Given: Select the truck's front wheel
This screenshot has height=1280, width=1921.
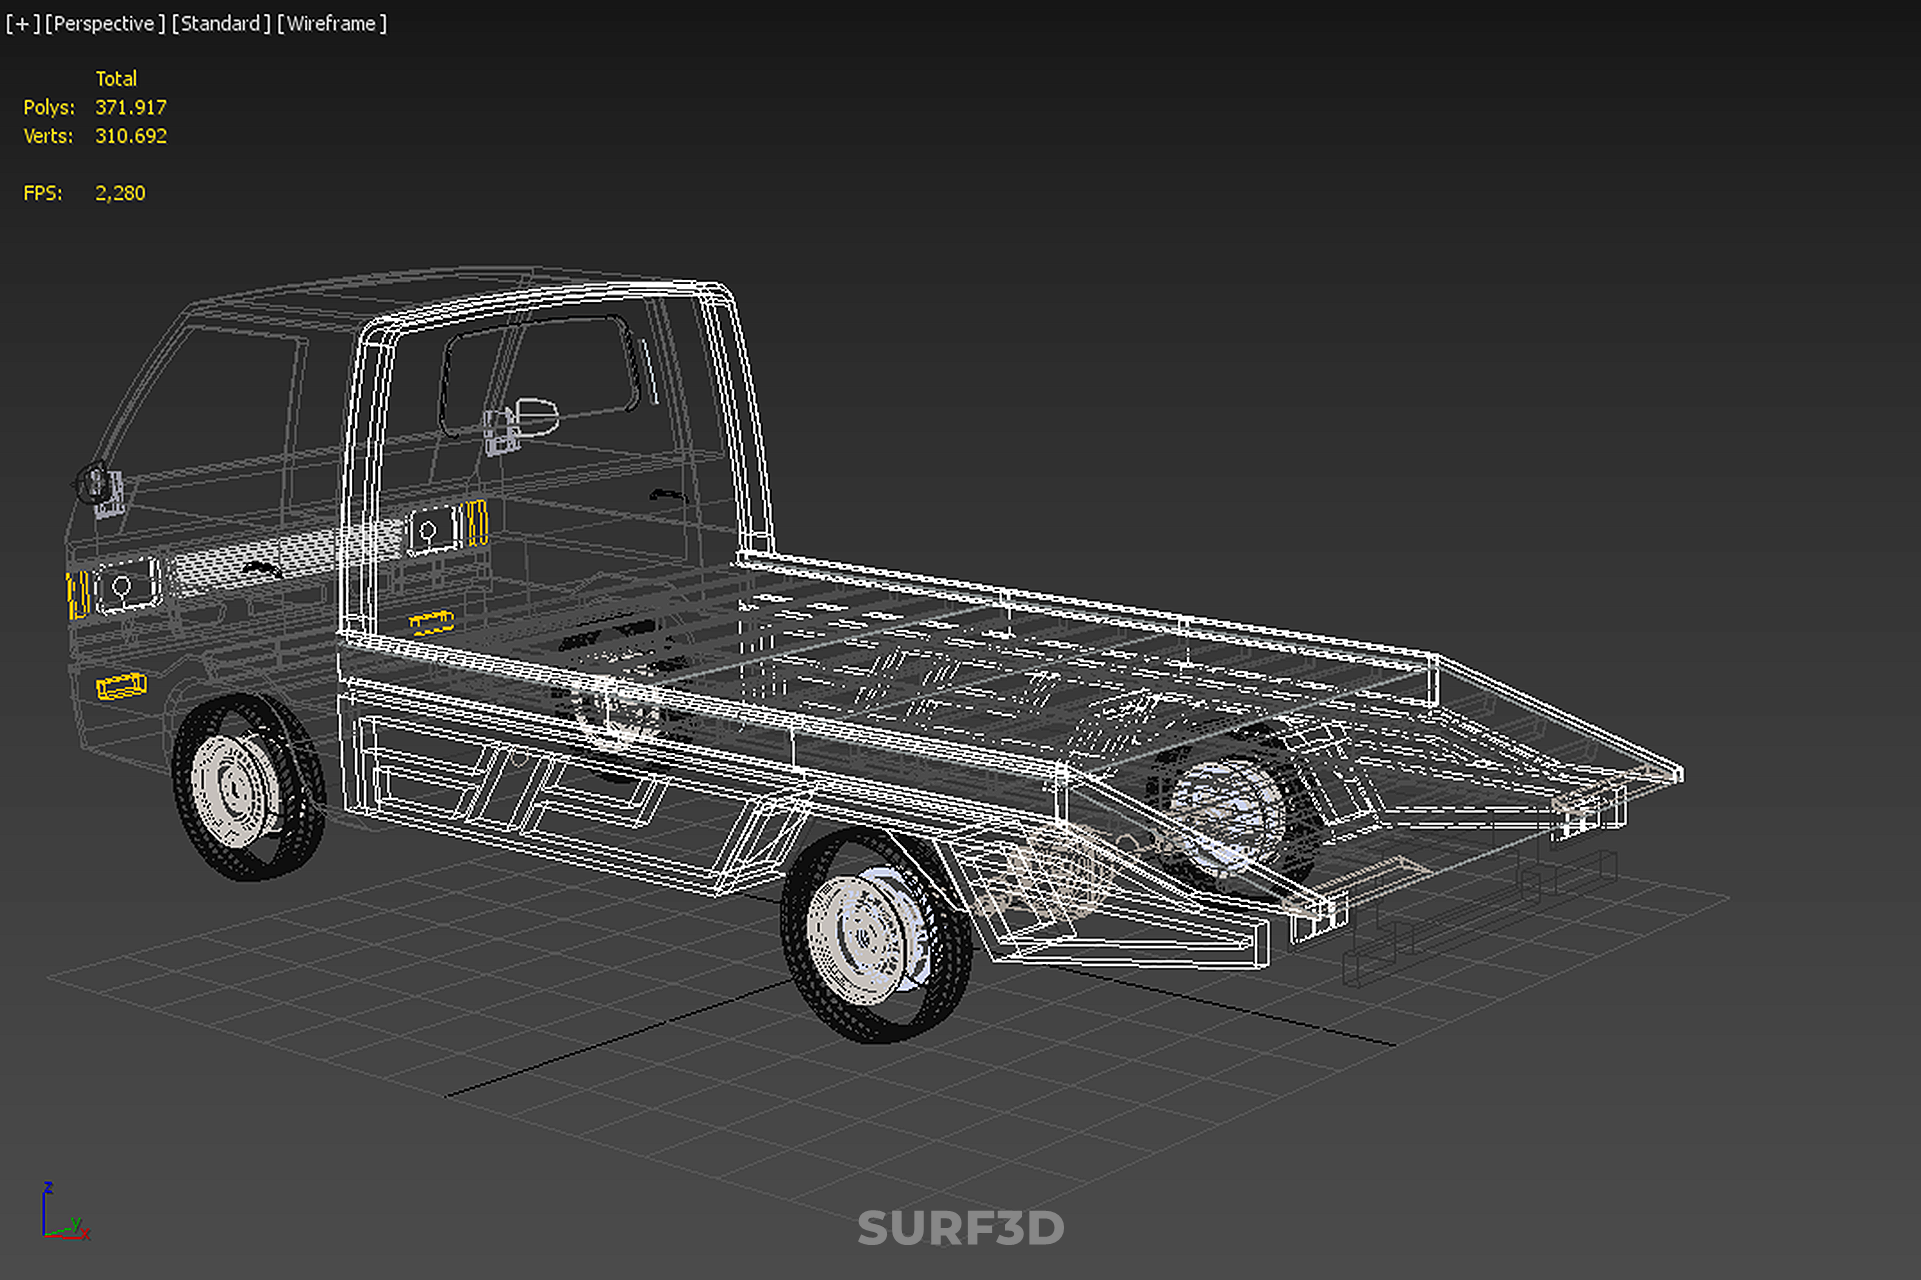Looking at the screenshot, I should click(245, 787).
